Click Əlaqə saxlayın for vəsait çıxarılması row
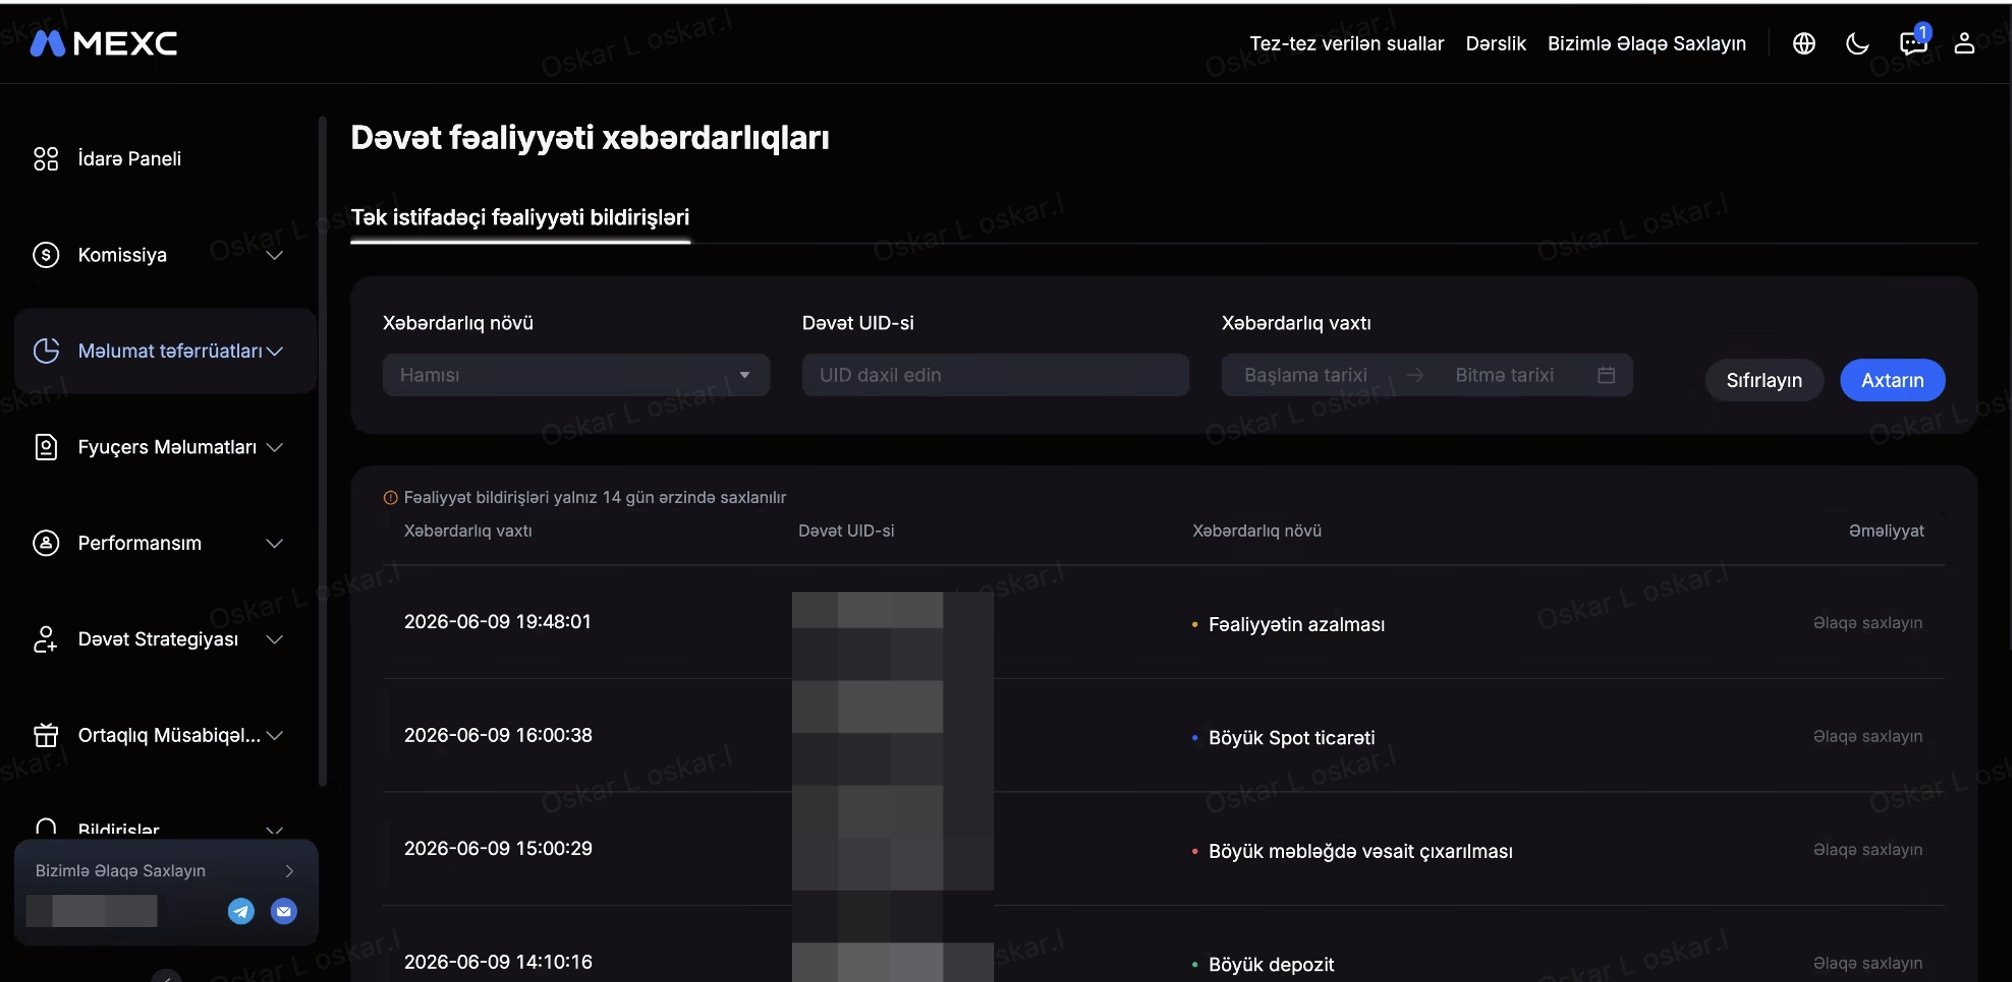 point(1868,850)
